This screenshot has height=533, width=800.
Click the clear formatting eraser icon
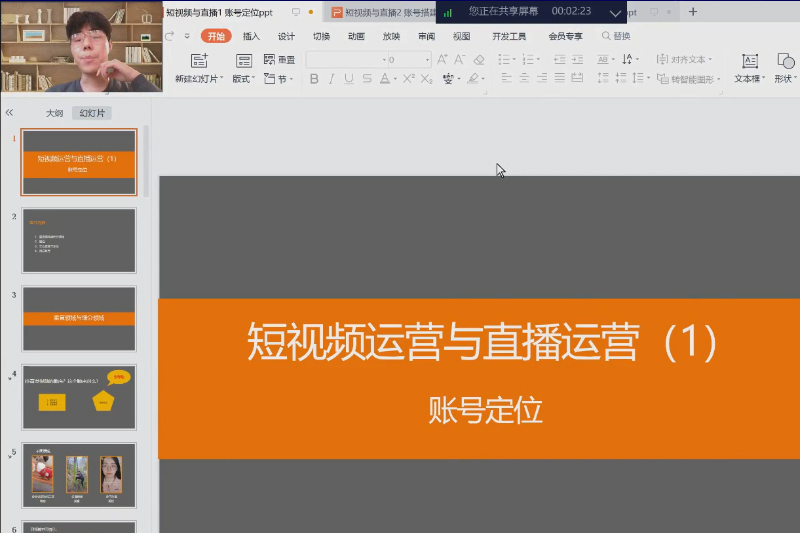tap(478, 60)
